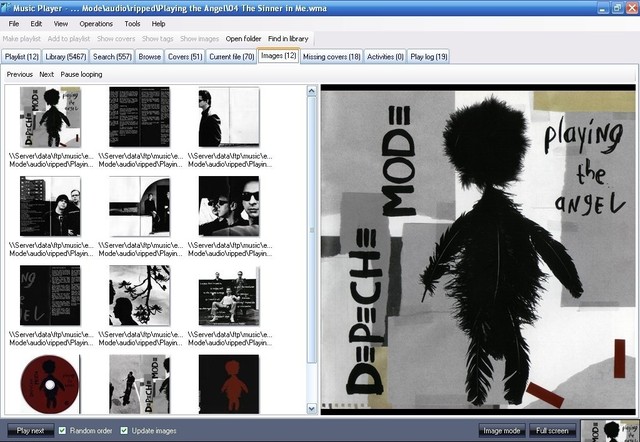
Task: Switch to the Play log (19) tab
Action: (x=429, y=57)
